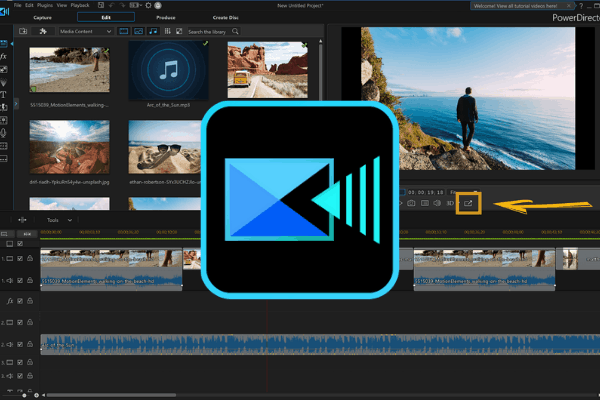Image resolution: width=600 pixels, height=400 pixels.
Task: Show image files filter in library
Action: click(139, 31)
